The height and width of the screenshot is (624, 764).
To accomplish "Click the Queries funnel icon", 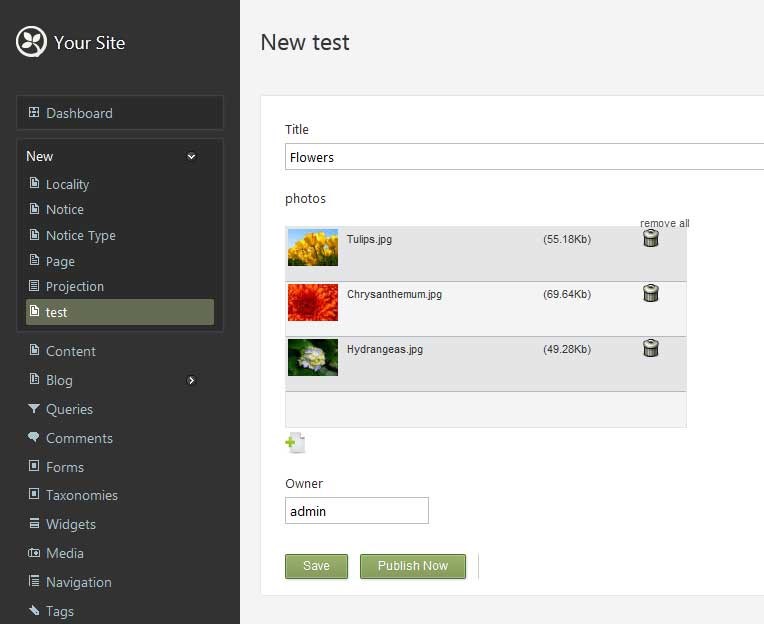I will coord(34,409).
